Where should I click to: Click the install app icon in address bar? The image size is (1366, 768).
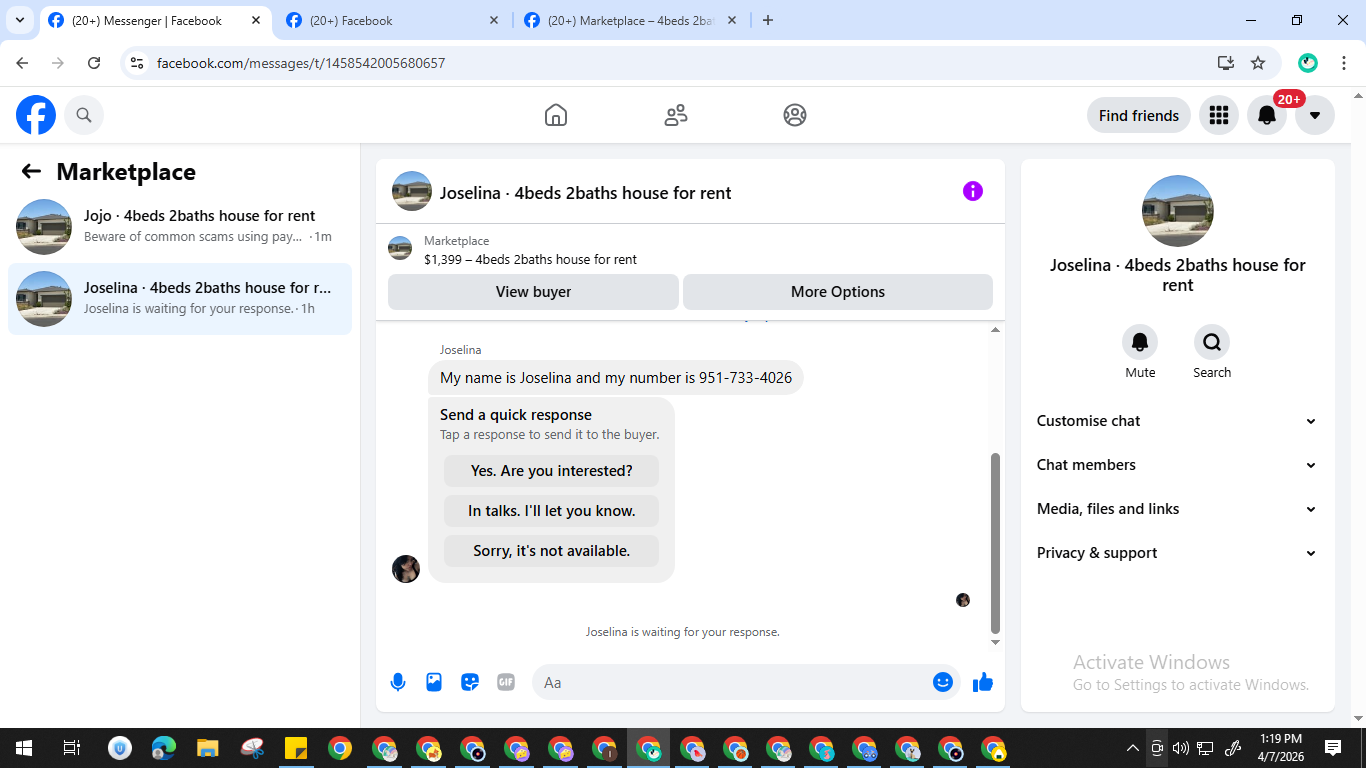[1226, 63]
